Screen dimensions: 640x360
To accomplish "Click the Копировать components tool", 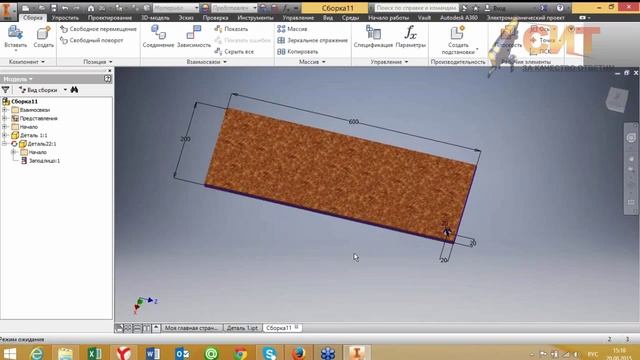I will point(298,52).
